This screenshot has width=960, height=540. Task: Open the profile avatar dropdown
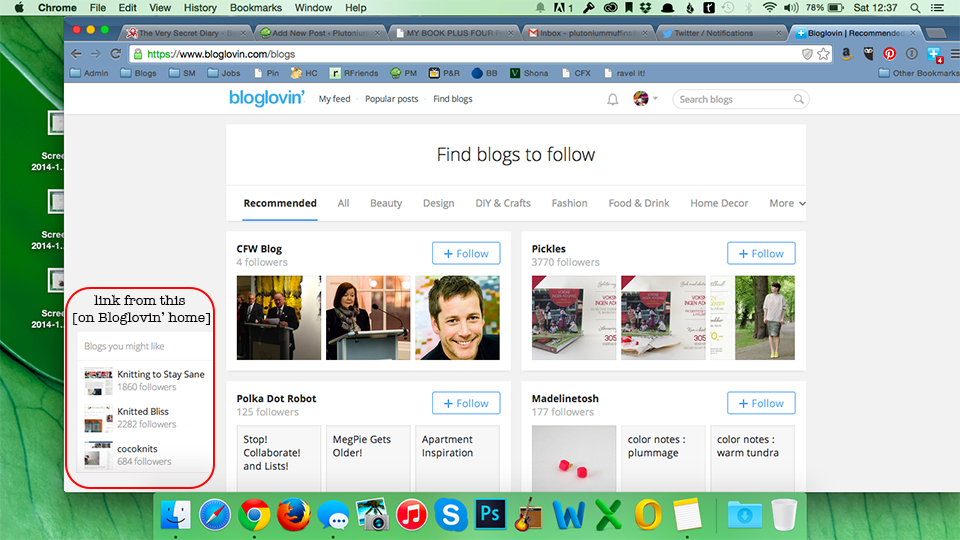pyautogui.click(x=645, y=99)
